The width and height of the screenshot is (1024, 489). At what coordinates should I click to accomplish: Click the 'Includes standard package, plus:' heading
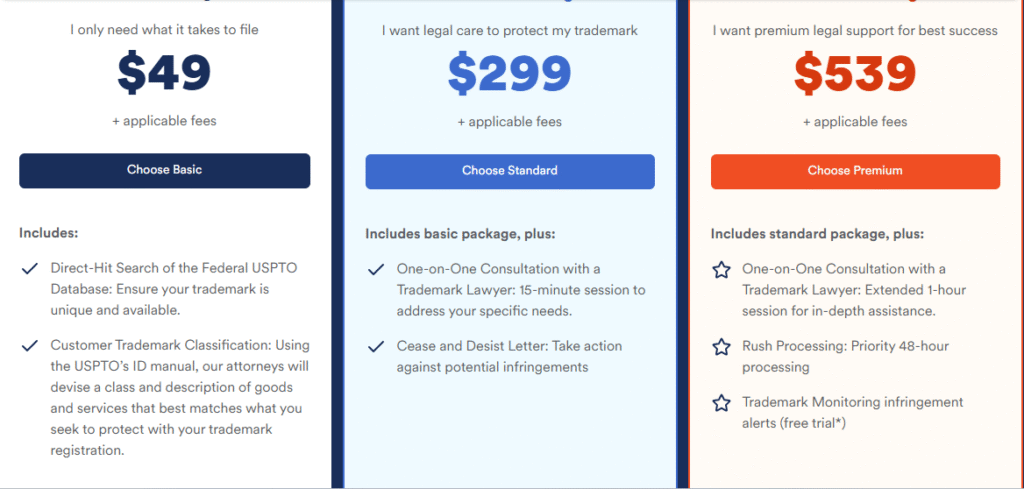[818, 234]
